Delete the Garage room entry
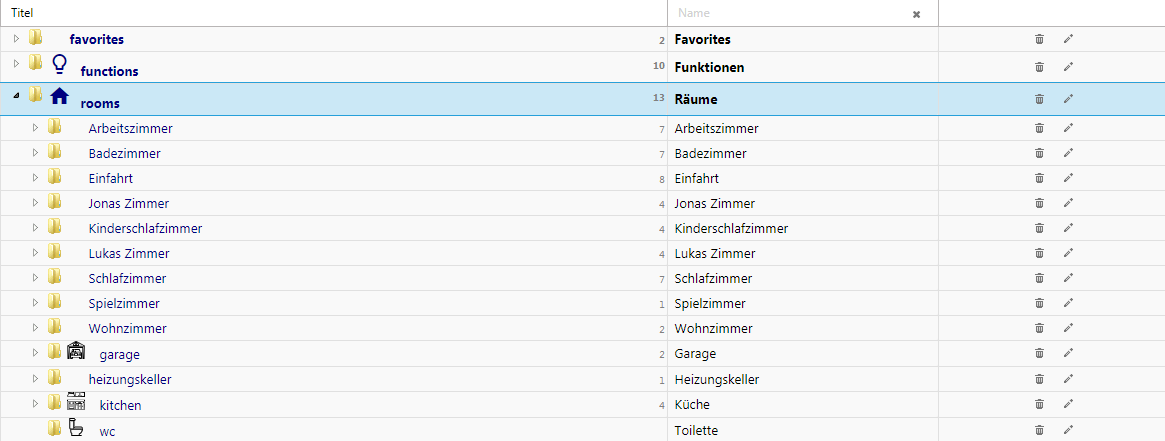Image resolution: width=1165 pixels, height=441 pixels. tap(1039, 353)
